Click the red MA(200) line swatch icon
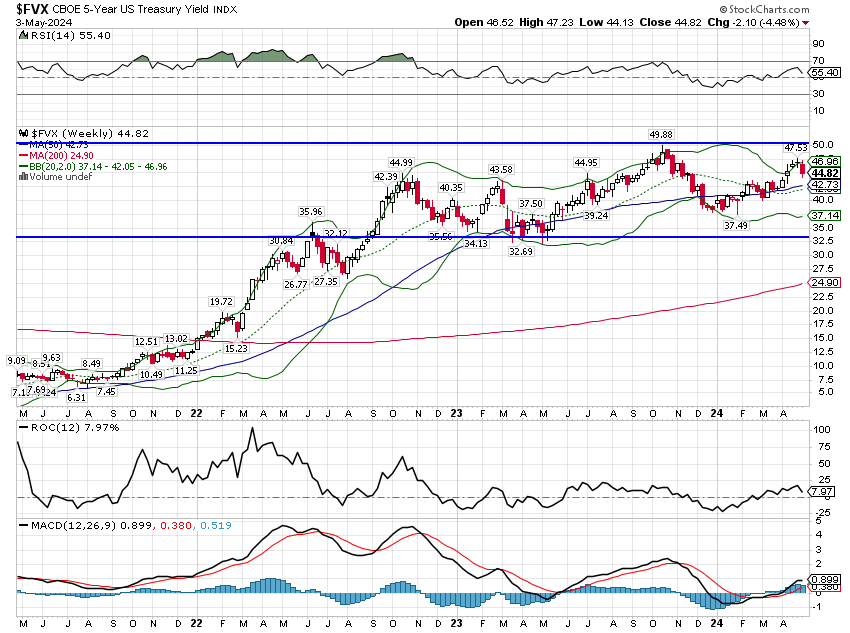The width and height of the screenshot is (850, 633). coord(23,155)
